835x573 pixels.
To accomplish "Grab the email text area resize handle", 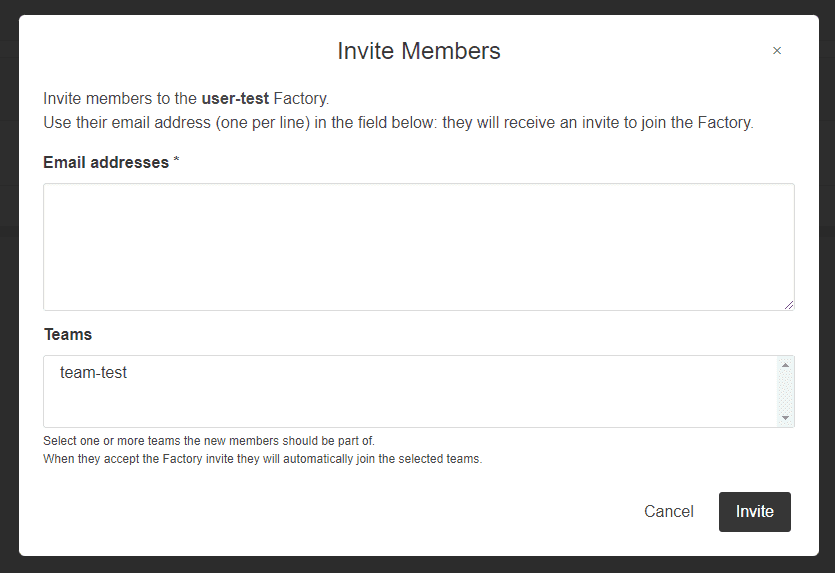I will [789, 304].
